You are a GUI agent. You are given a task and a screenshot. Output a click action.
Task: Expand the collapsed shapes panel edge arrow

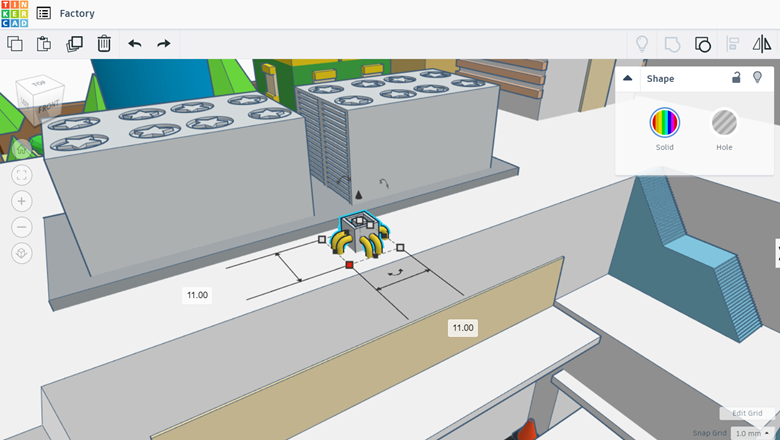tap(778, 253)
